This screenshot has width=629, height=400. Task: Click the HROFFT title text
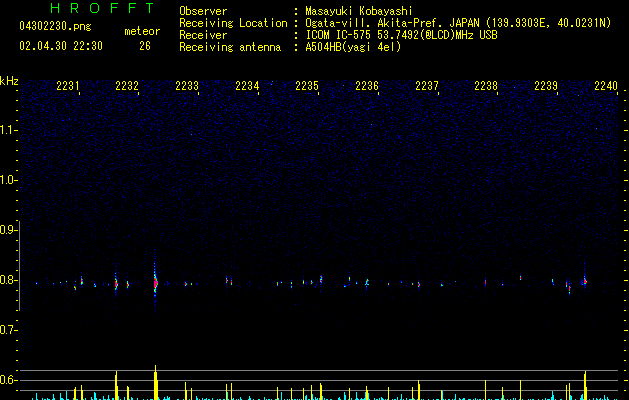click(x=103, y=8)
